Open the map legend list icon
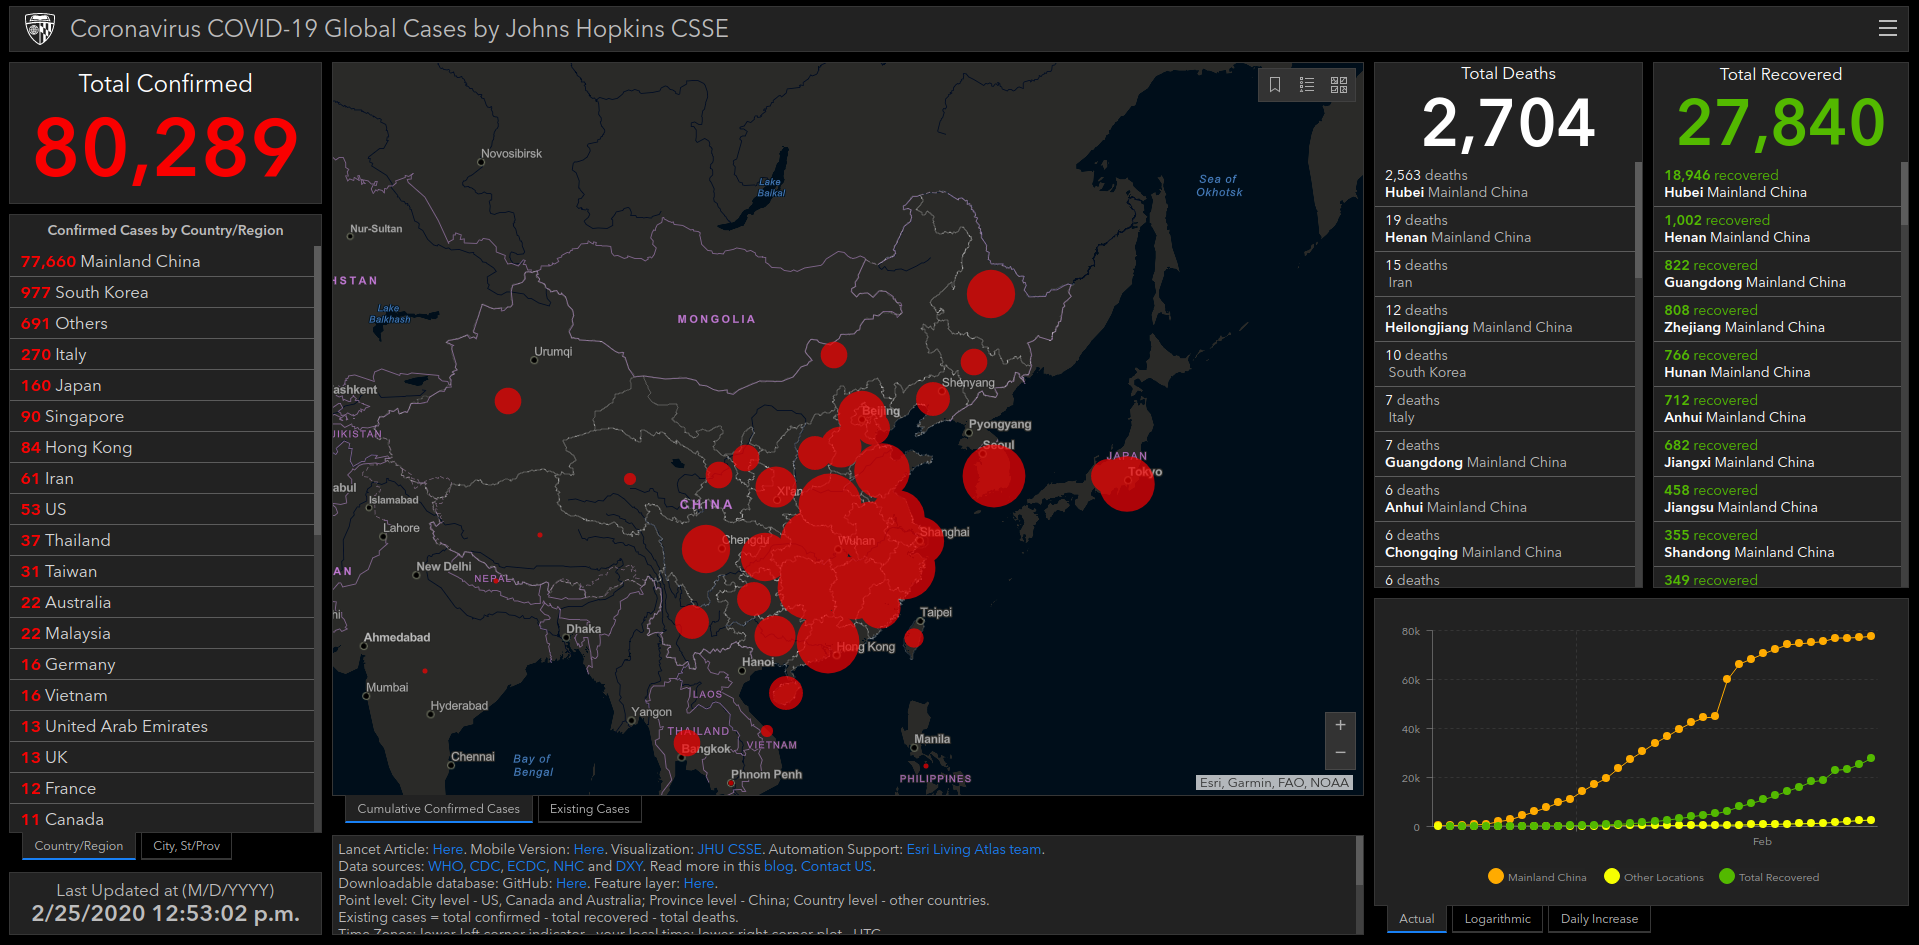This screenshot has width=1919, height=945. 1307,85
